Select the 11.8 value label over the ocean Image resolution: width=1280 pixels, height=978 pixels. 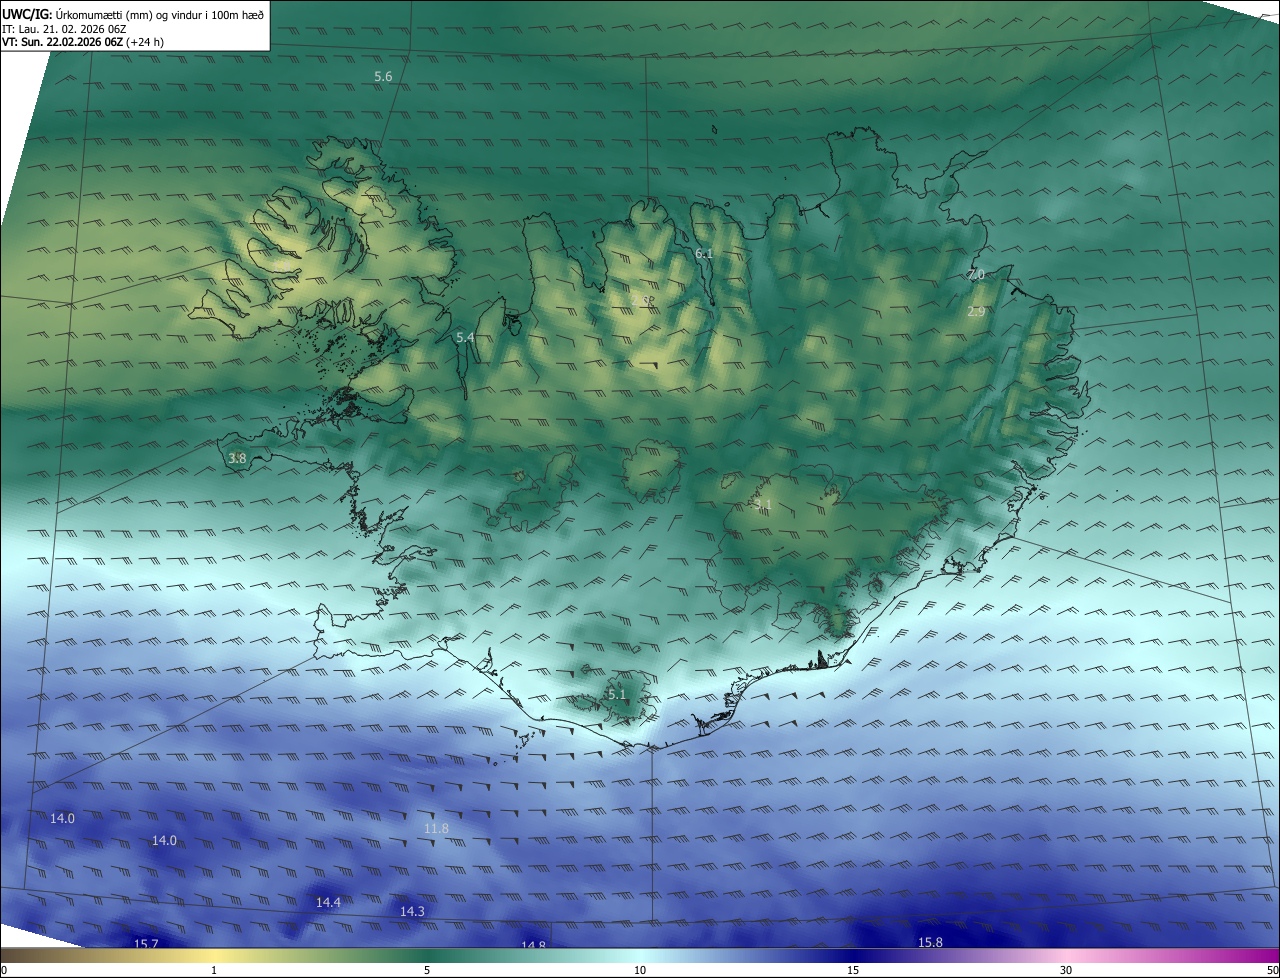click(436, 829)
